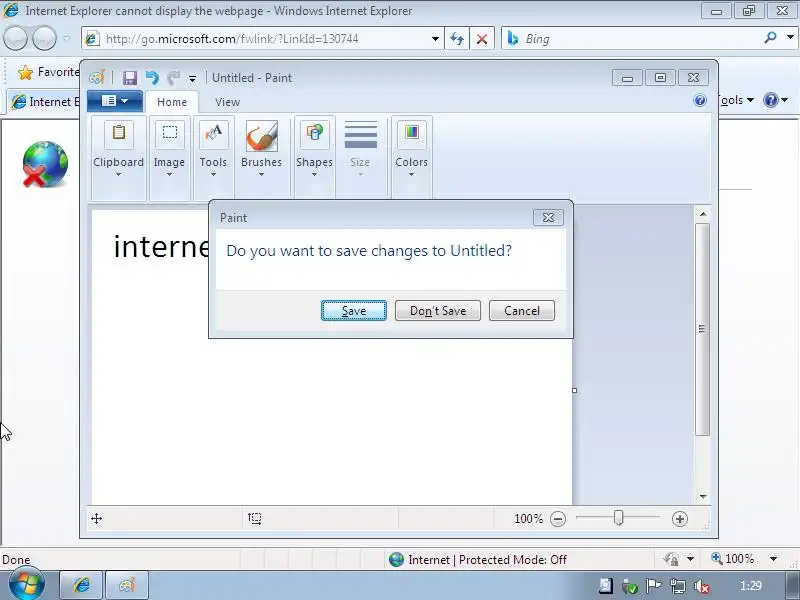Viewport: 800px width, 600px height.
Task: Click the Paint vertical scrollbar thumb
Action: coord(703,329)
